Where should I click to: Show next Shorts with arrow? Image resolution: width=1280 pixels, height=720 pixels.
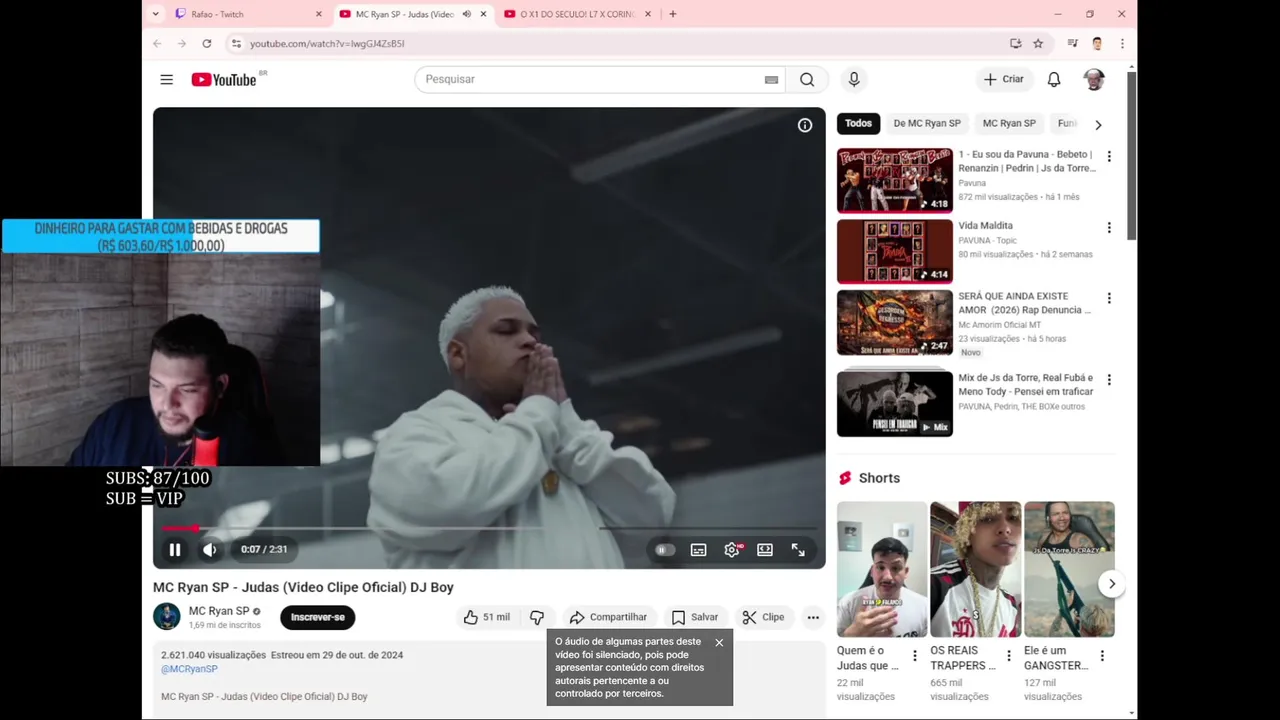tap(1112, 584)
